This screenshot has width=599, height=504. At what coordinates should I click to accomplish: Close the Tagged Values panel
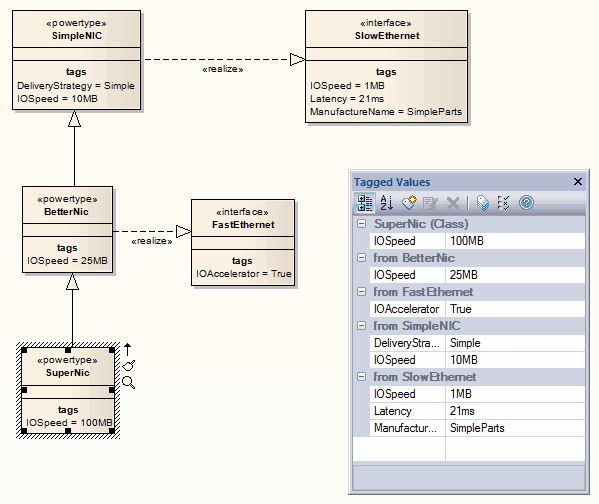[x=578, y=182]
